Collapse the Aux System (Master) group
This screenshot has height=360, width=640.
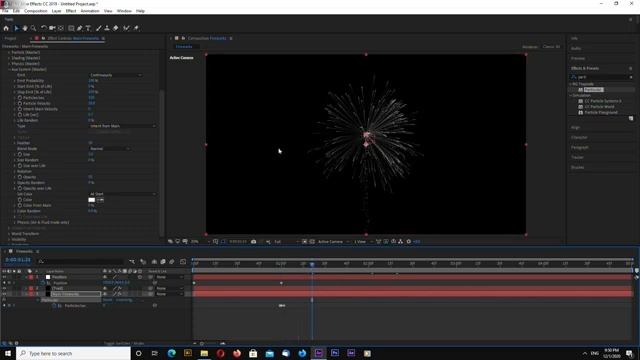tap(9, 70)
